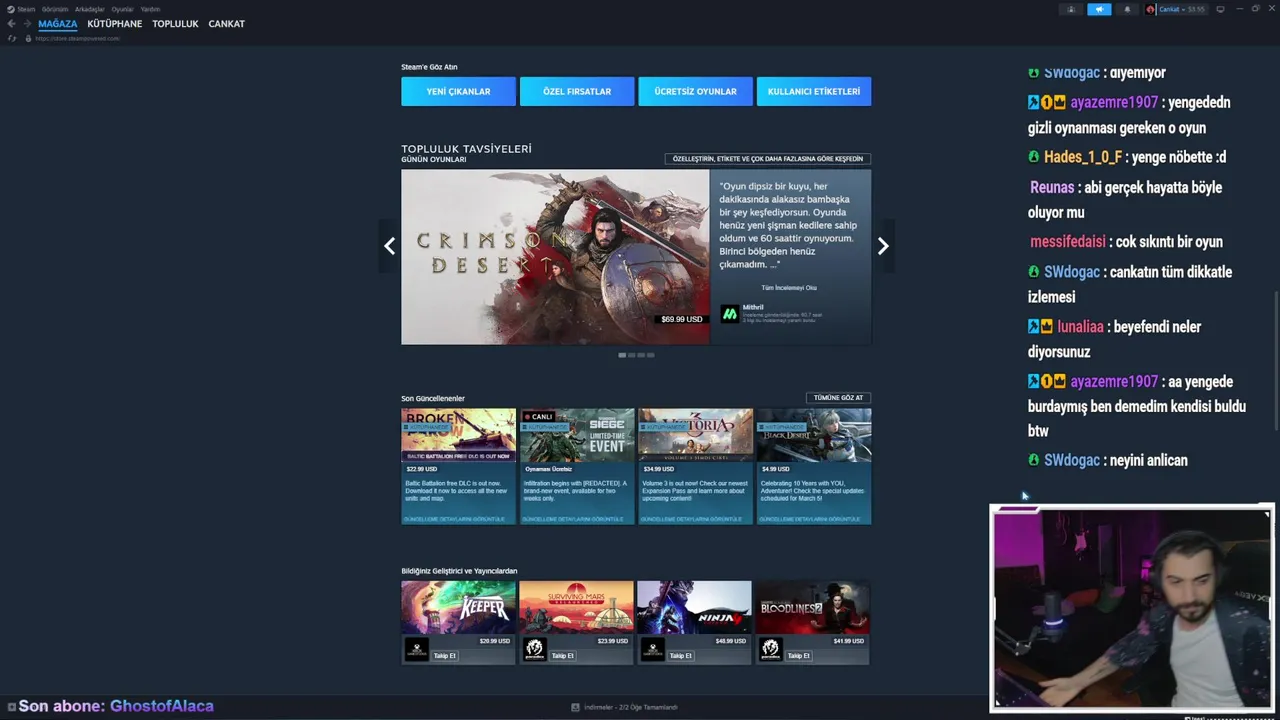Switch to the KÜTÜPHANE tab
Screen dimensions: 1280x720
pyautogui.click(x=115, y=24)
